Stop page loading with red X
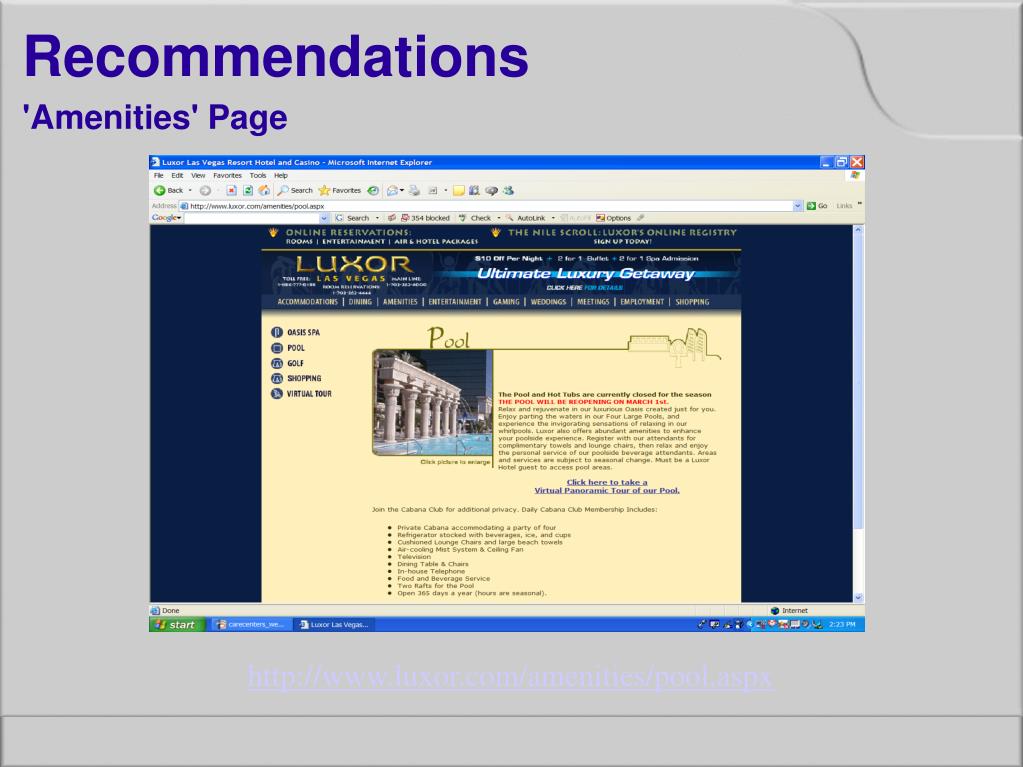This screenshot has width=1023, height=767. pos(231,190)
